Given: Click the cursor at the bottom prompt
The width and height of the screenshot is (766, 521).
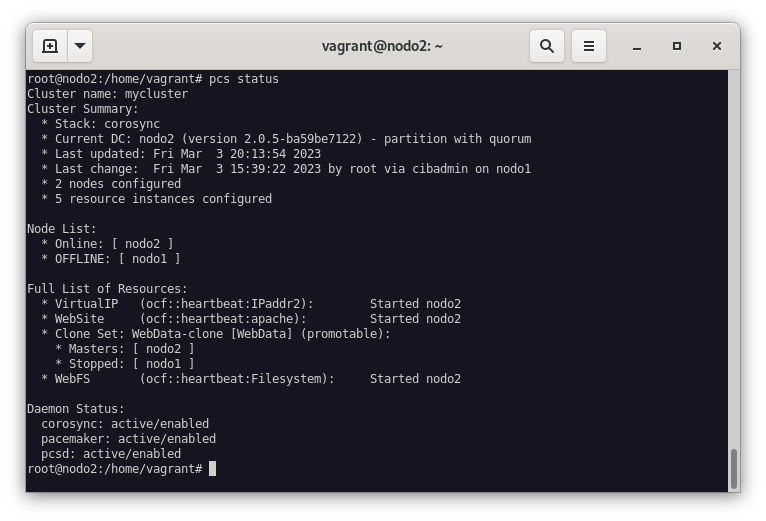Looking at the screenshot, I should pos(212,469).
